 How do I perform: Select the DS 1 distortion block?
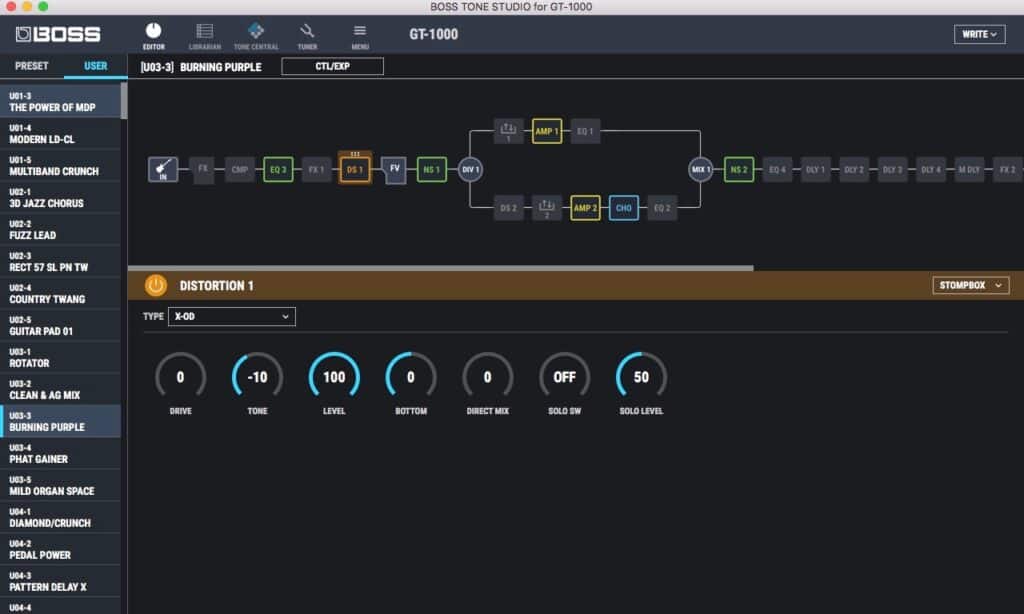[355, 169]
